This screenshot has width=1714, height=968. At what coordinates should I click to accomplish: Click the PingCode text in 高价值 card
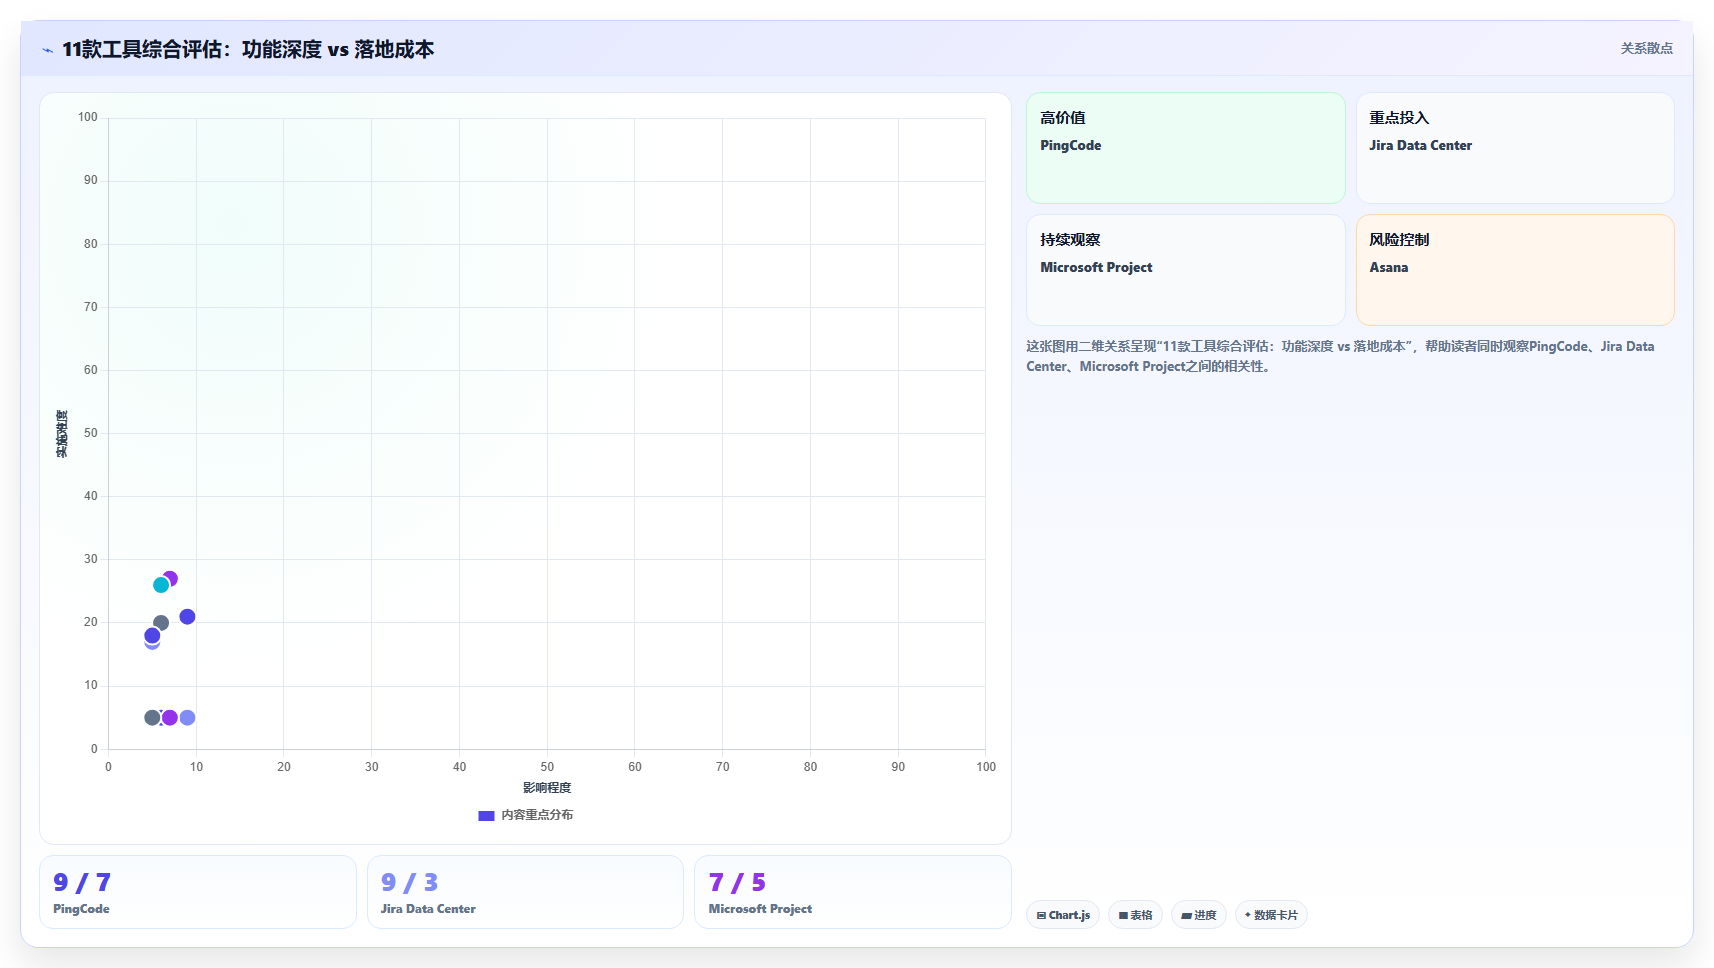pyautogui.click(x=1070, y=145)
